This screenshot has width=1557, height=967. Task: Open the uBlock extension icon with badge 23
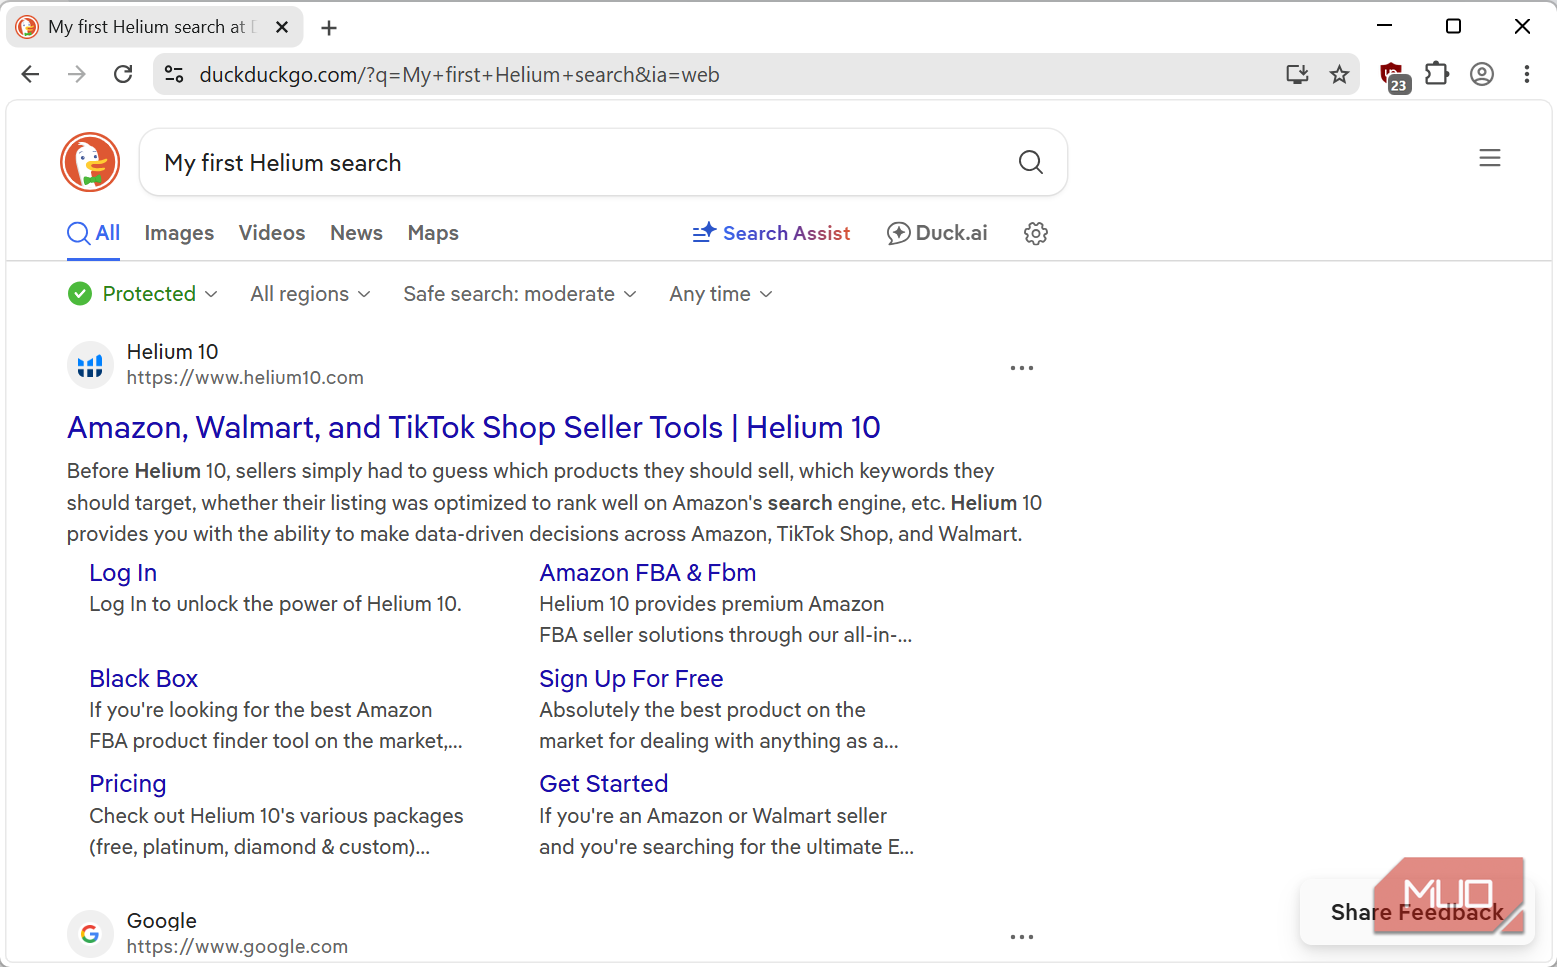click(x=1394, y=76)
